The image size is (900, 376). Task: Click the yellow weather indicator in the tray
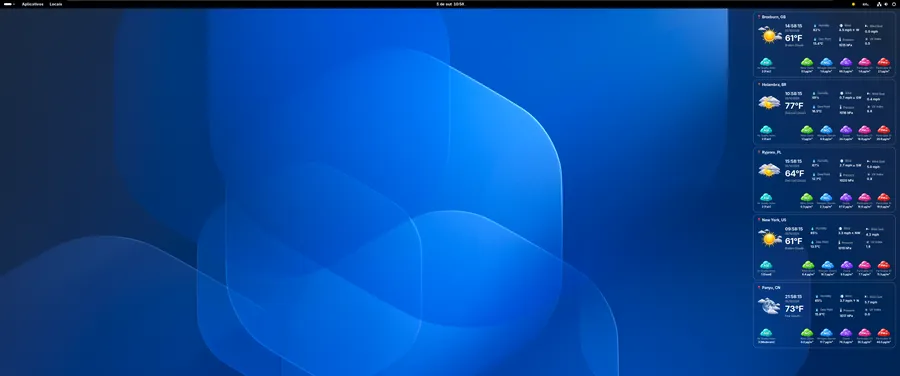tap(854, 4)
